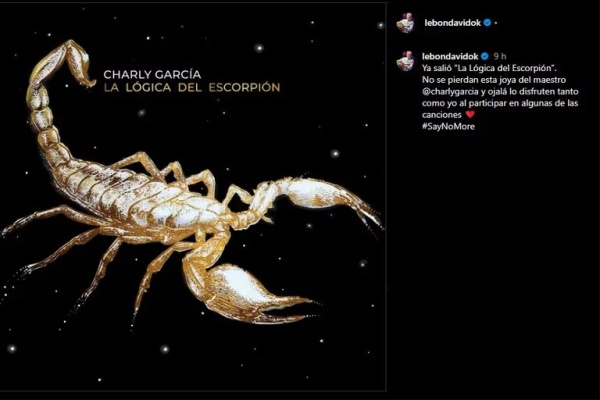Screen dimensions: 600x400
Task: Click the 'CHARLY GARCÍA' text on cover
Action: [152, 74]
